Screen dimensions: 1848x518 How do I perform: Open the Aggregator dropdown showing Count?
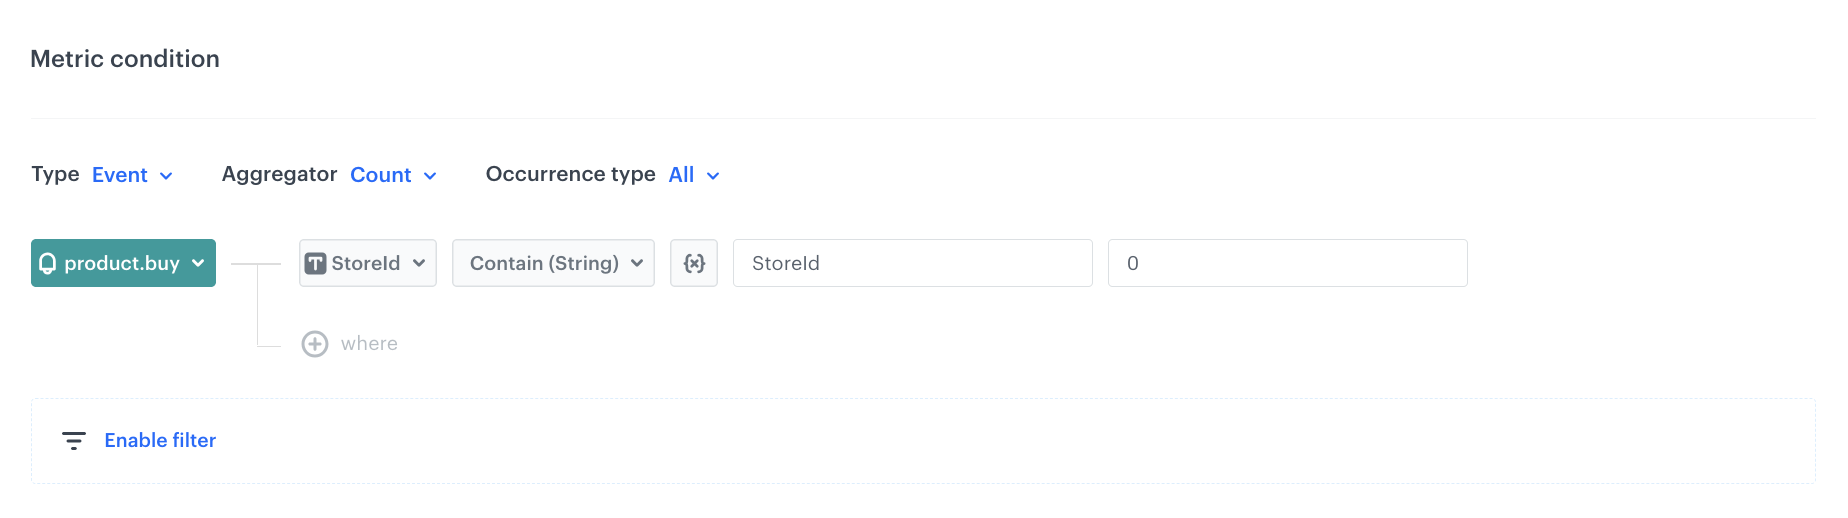click(x=381, y=175)
